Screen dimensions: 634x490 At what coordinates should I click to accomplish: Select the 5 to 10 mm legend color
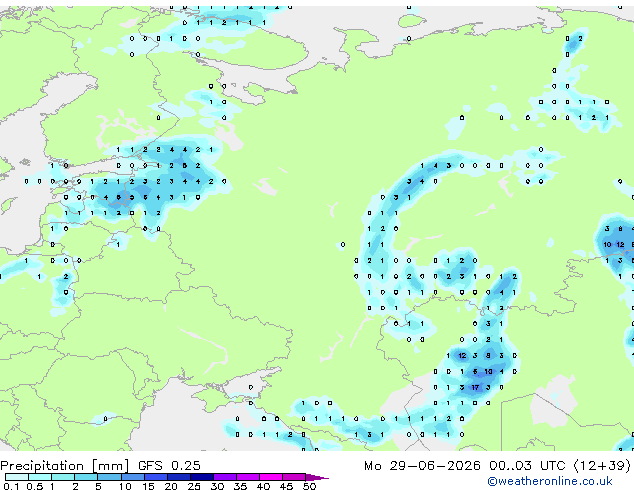point(109,477)
